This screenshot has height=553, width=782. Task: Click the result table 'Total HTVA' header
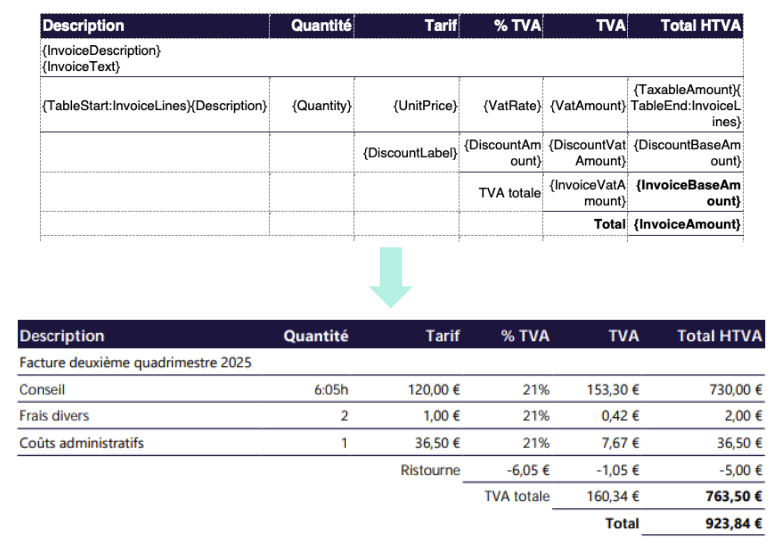click(719, 336)
